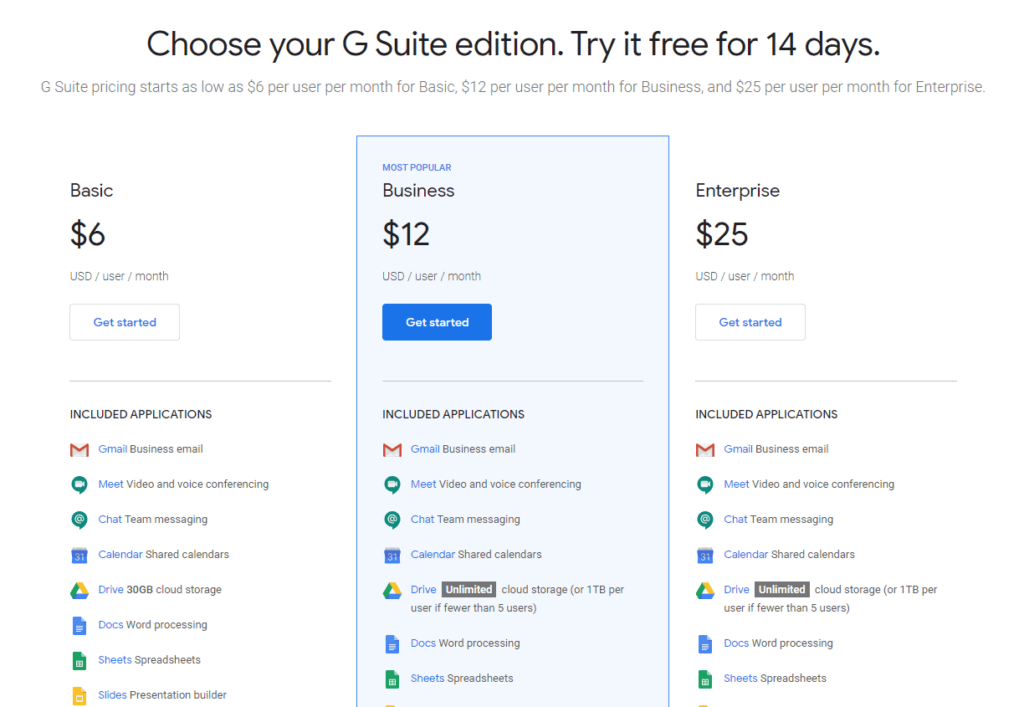
Task: Click the G Suite pricing subtitle sentence
Action: 513,87
